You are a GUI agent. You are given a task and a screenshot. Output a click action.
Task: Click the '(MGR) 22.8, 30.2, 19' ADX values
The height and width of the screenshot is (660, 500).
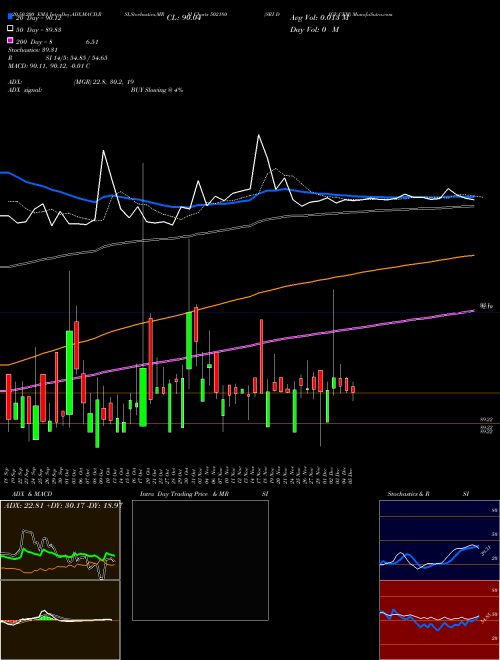pyautogui.click(x=104, y=82)
